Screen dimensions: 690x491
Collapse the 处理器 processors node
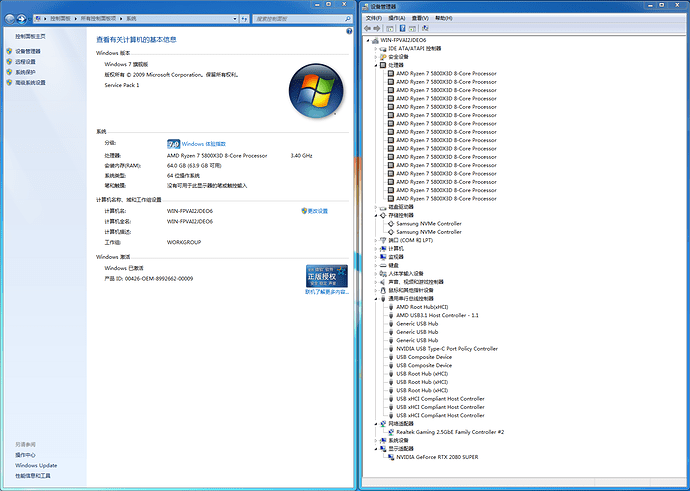pos(376,65)
